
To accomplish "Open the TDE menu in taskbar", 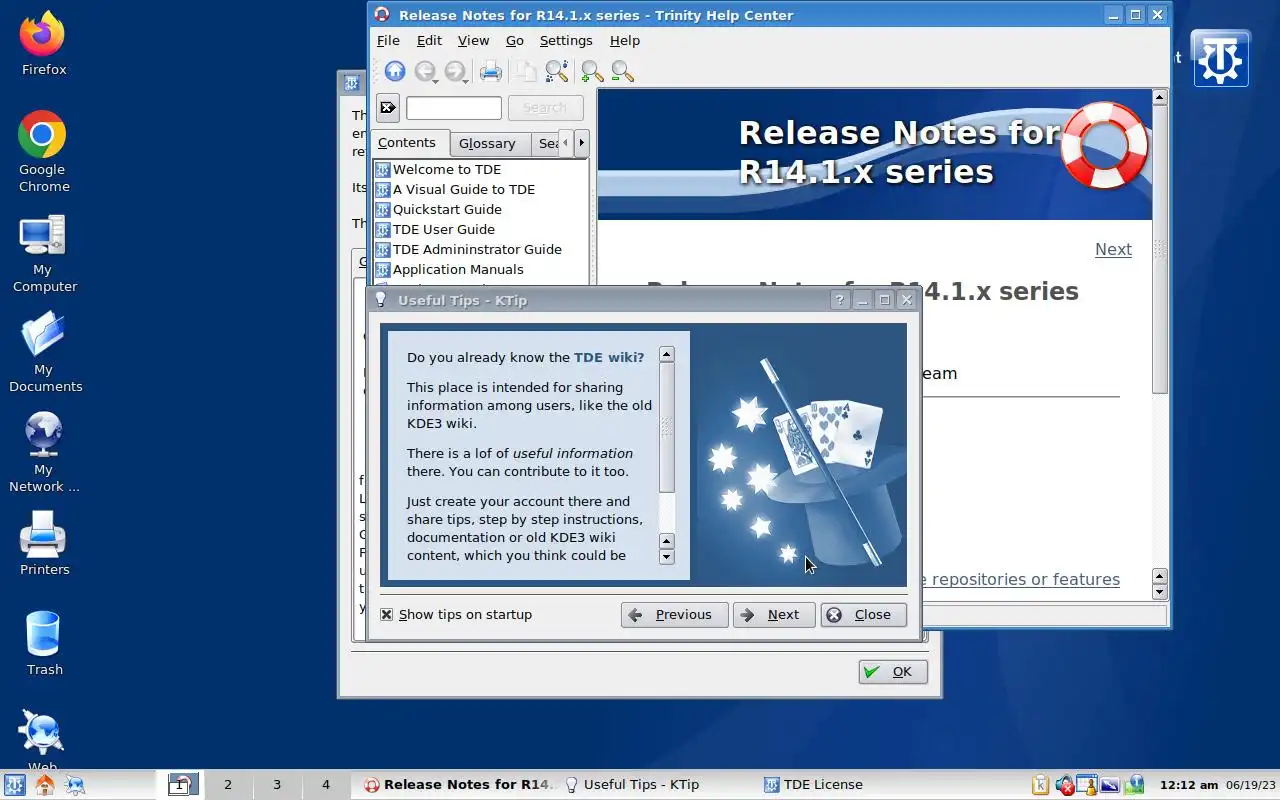I will 14,785.
